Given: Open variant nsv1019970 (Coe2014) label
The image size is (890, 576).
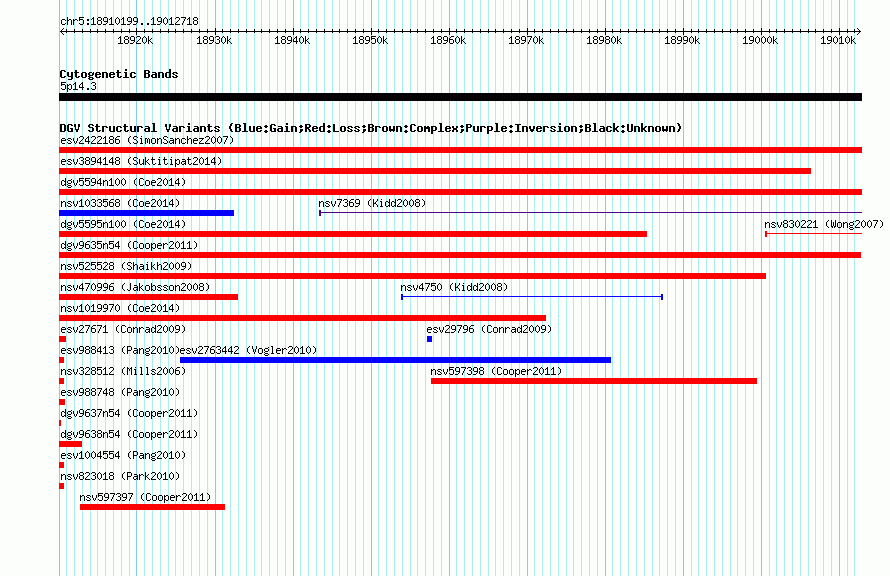Looking at the screenshot, I should [x=120, y=308].
